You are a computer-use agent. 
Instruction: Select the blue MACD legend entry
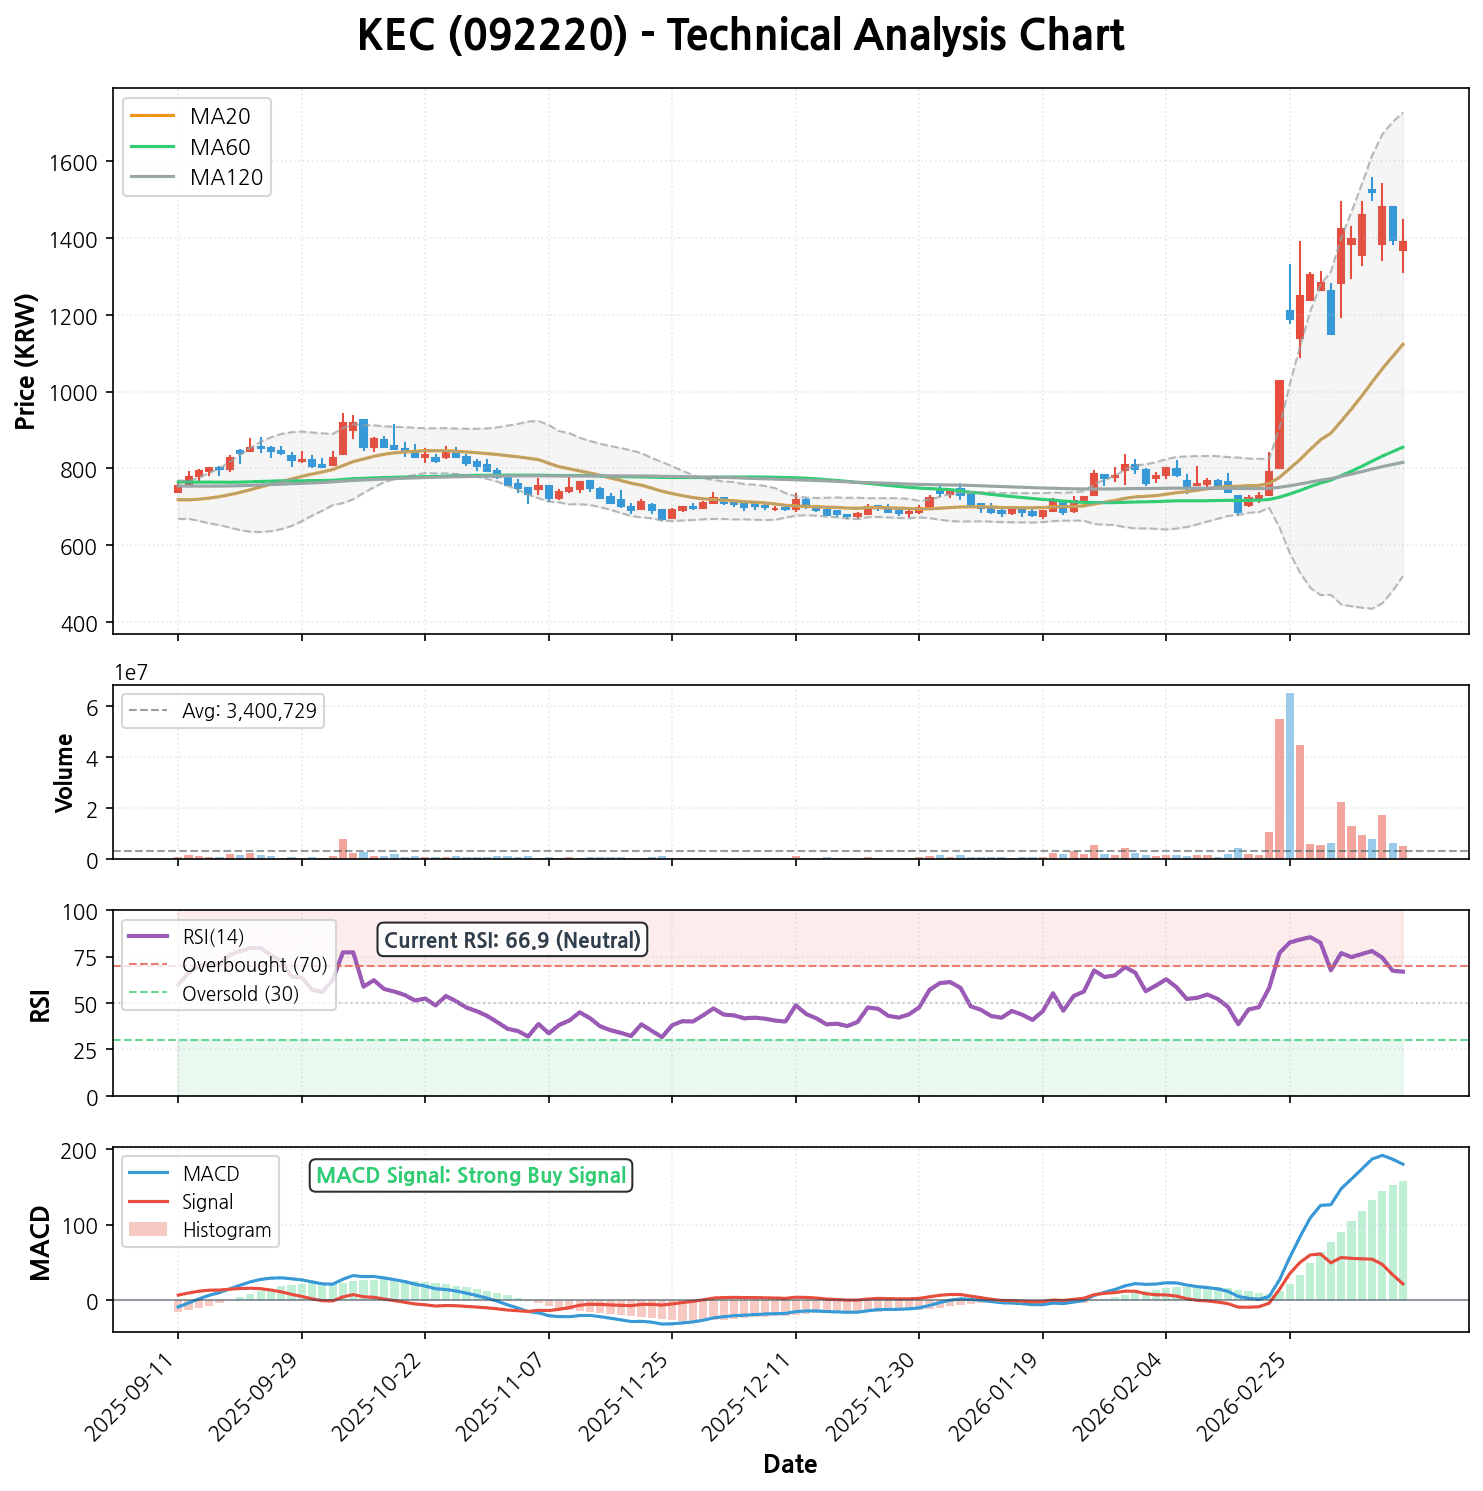211,1173
